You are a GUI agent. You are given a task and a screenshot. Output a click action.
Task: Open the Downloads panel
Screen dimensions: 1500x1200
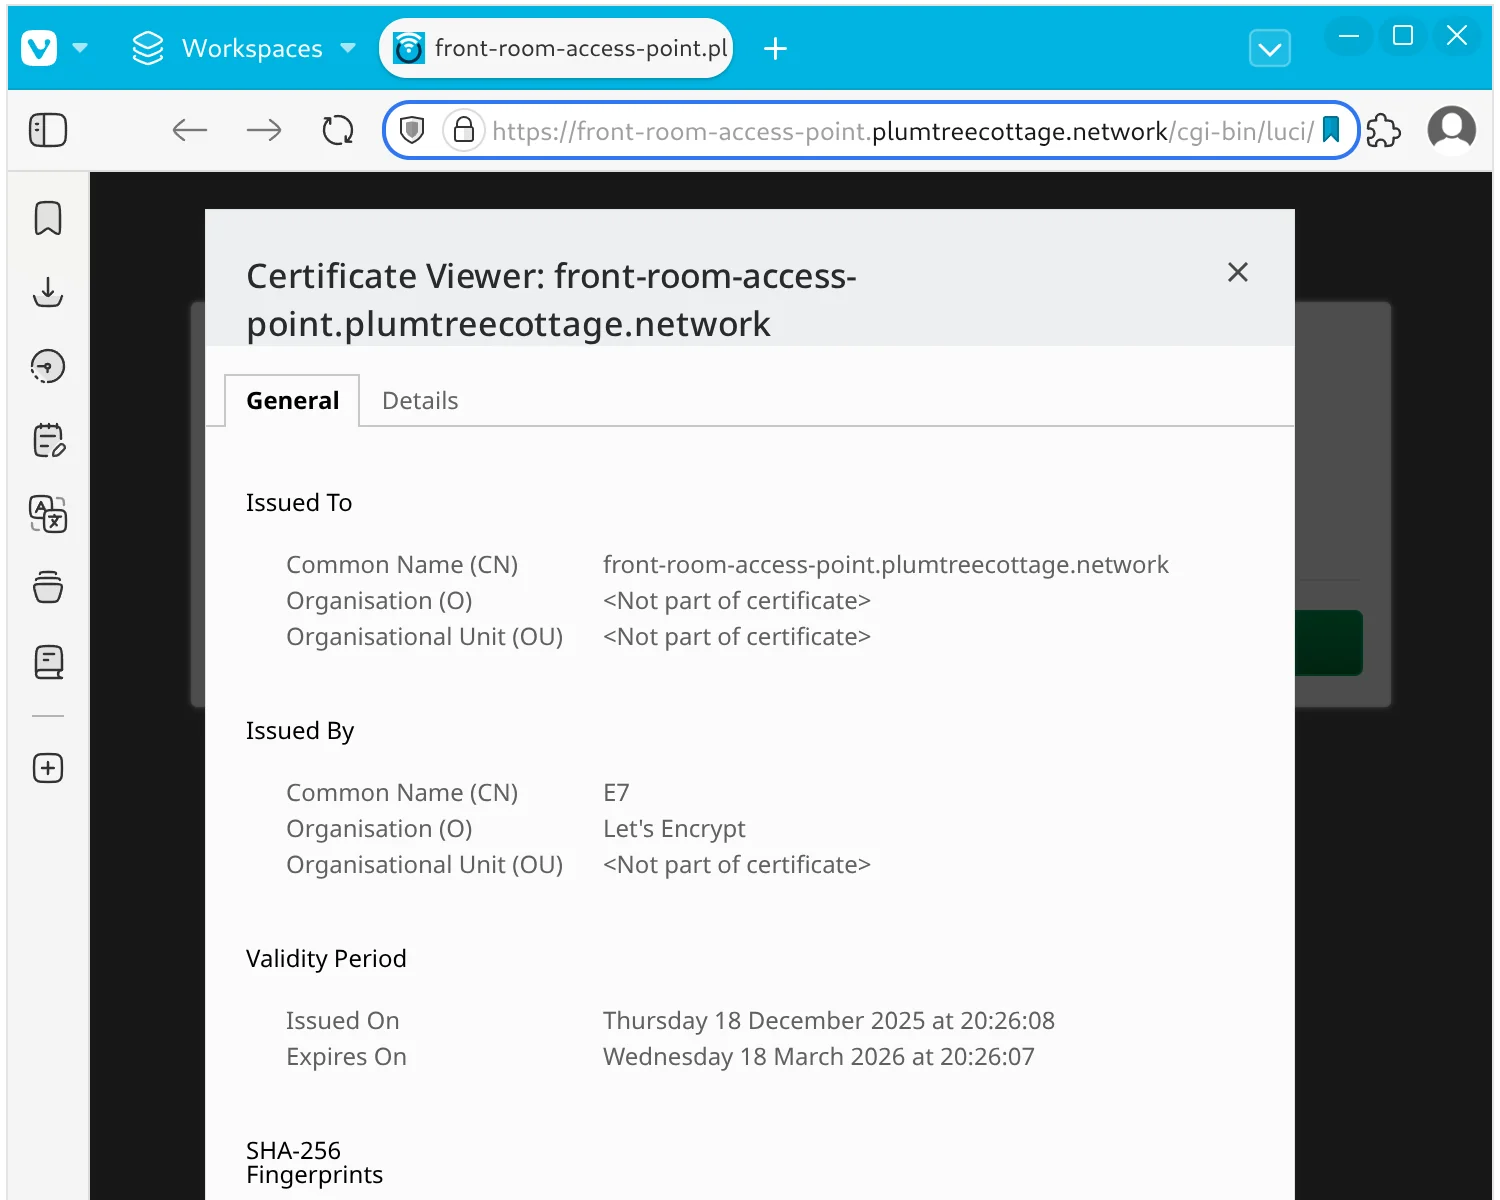point(47,293)
